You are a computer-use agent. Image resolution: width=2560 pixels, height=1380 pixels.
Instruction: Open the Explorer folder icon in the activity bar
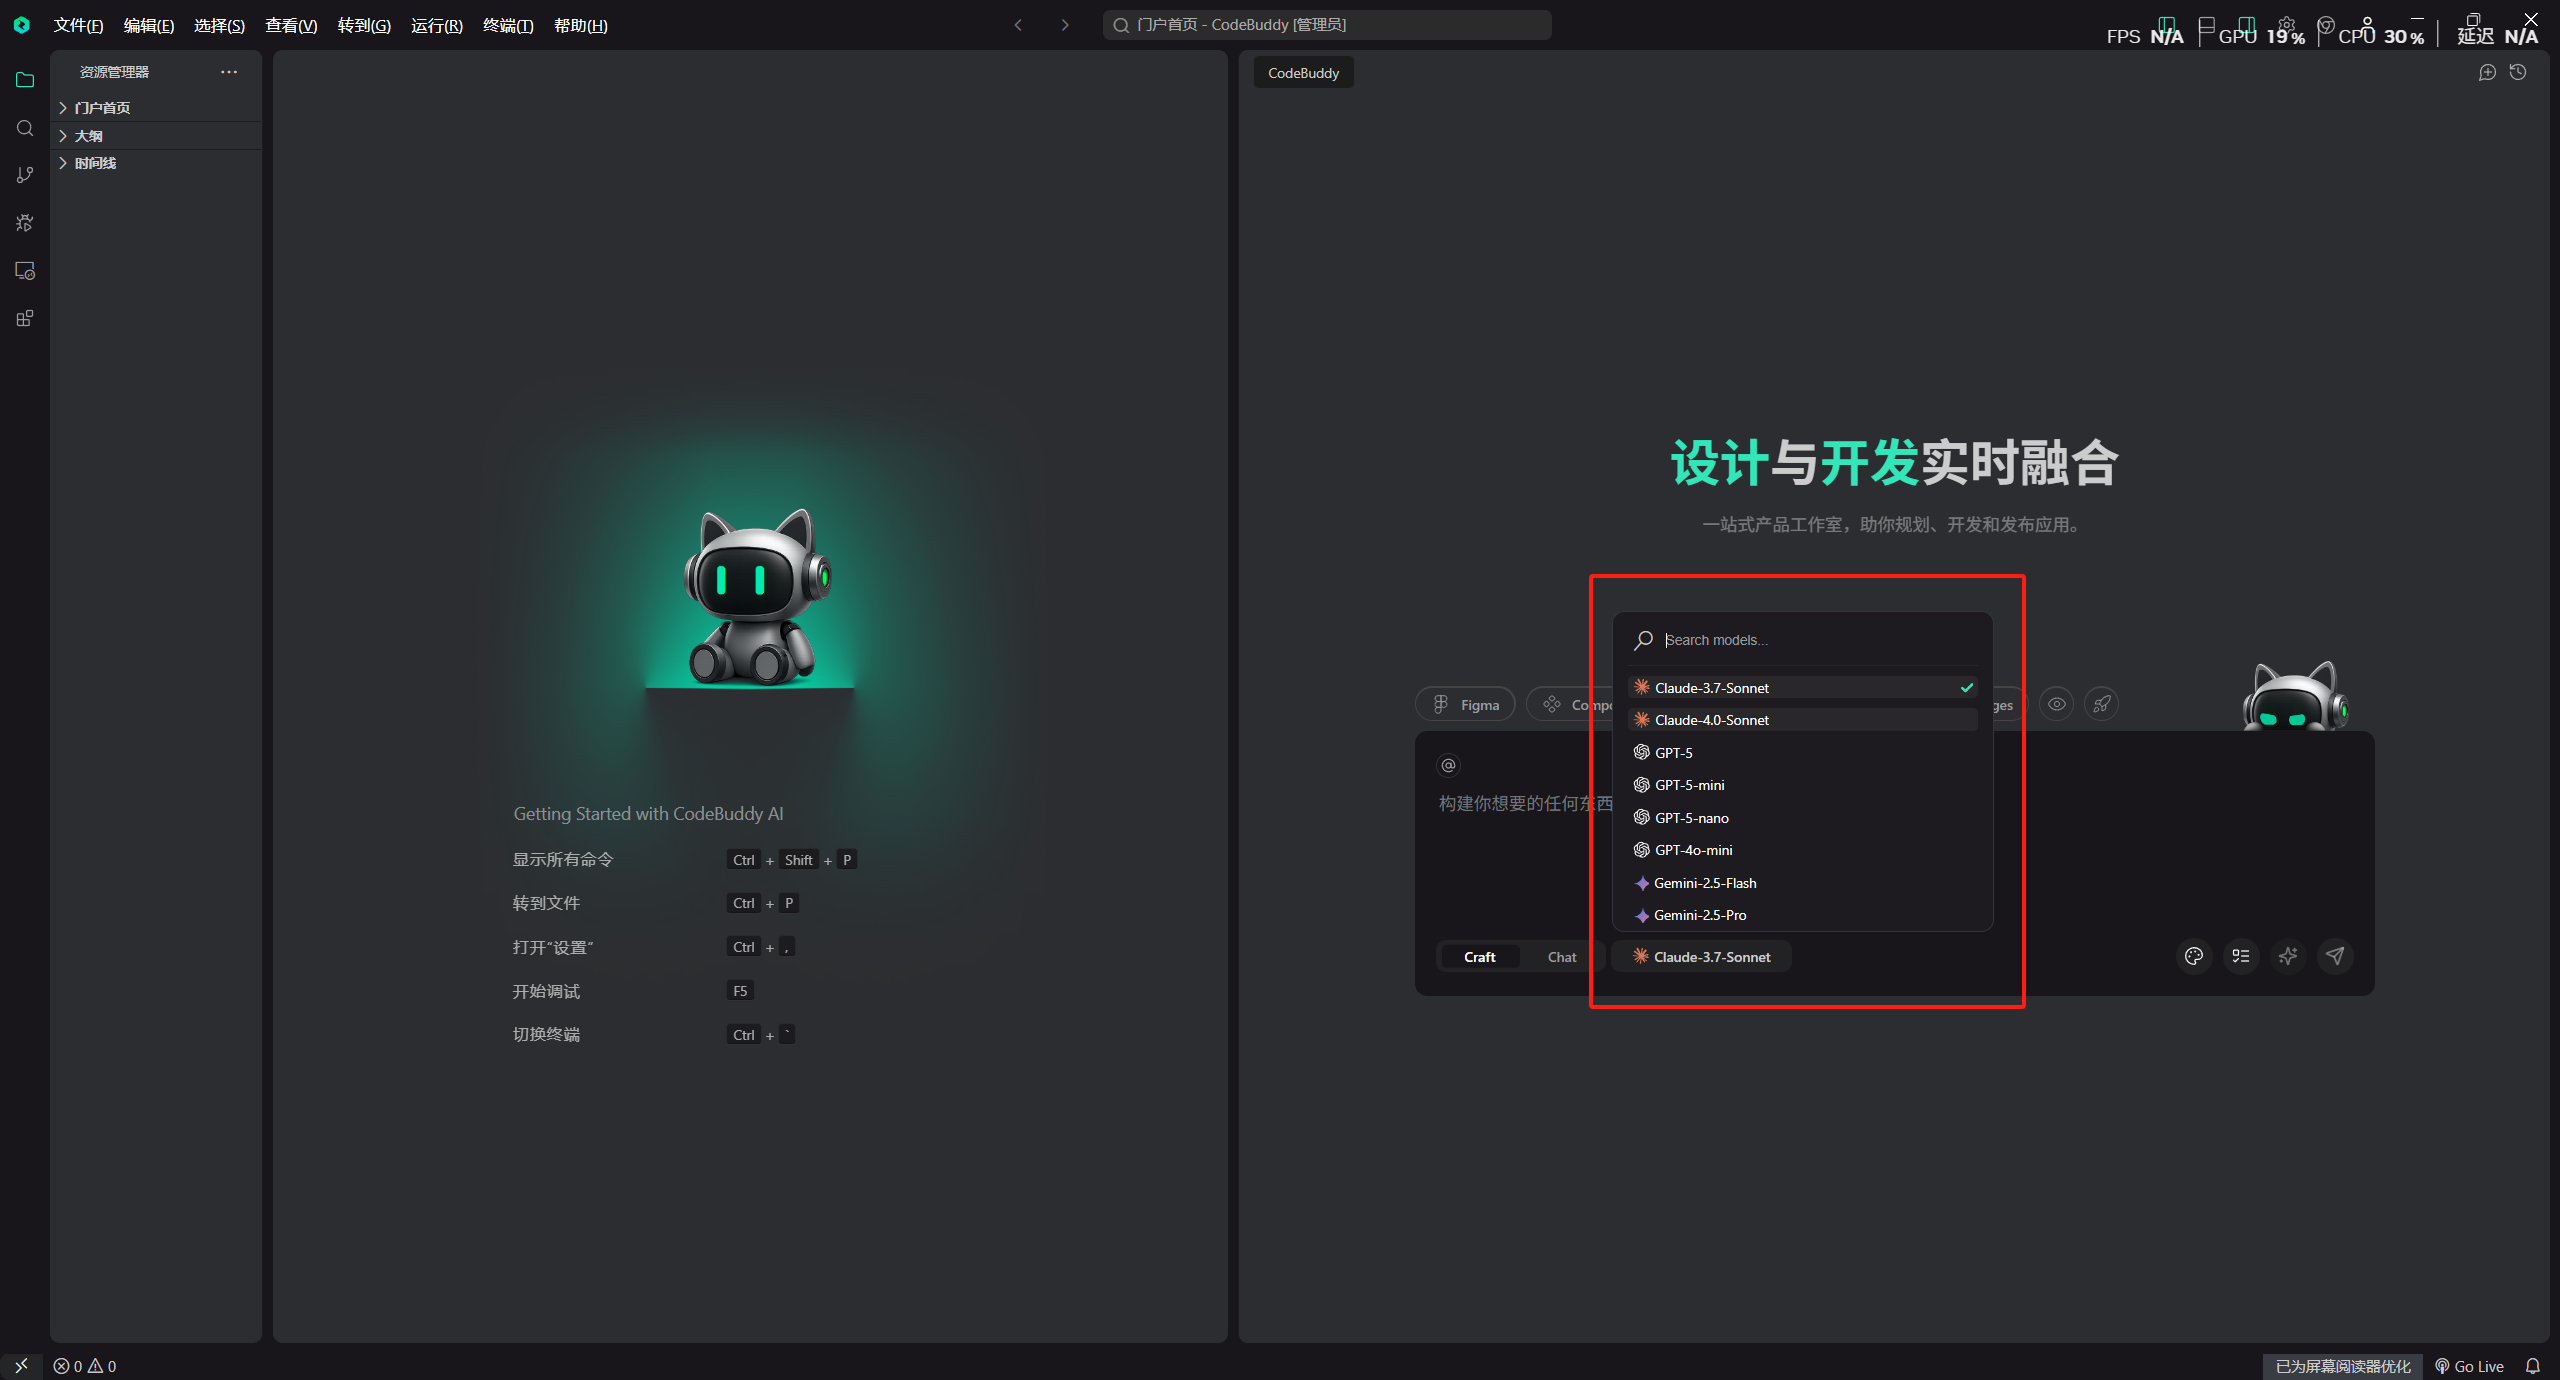25,80
